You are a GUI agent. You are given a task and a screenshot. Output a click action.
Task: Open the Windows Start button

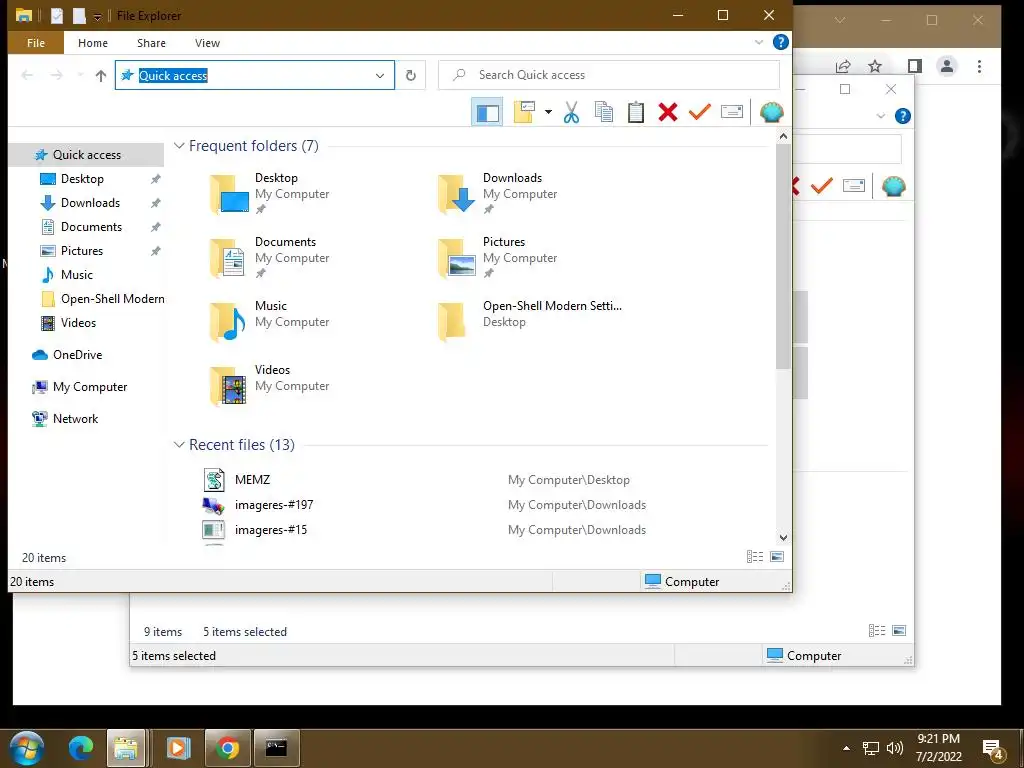[27, 748]
